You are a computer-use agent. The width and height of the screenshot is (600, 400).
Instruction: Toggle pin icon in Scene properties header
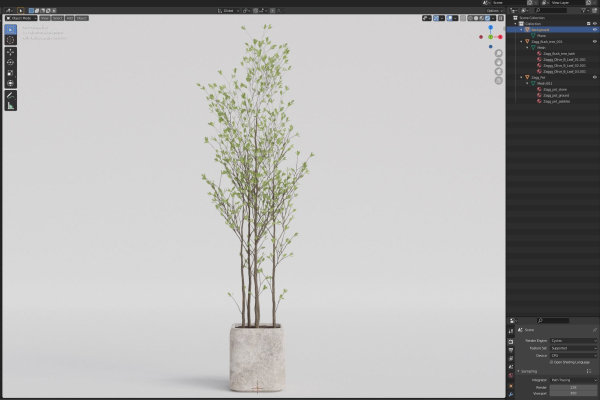pyautogui.click(x=595, y=330)
